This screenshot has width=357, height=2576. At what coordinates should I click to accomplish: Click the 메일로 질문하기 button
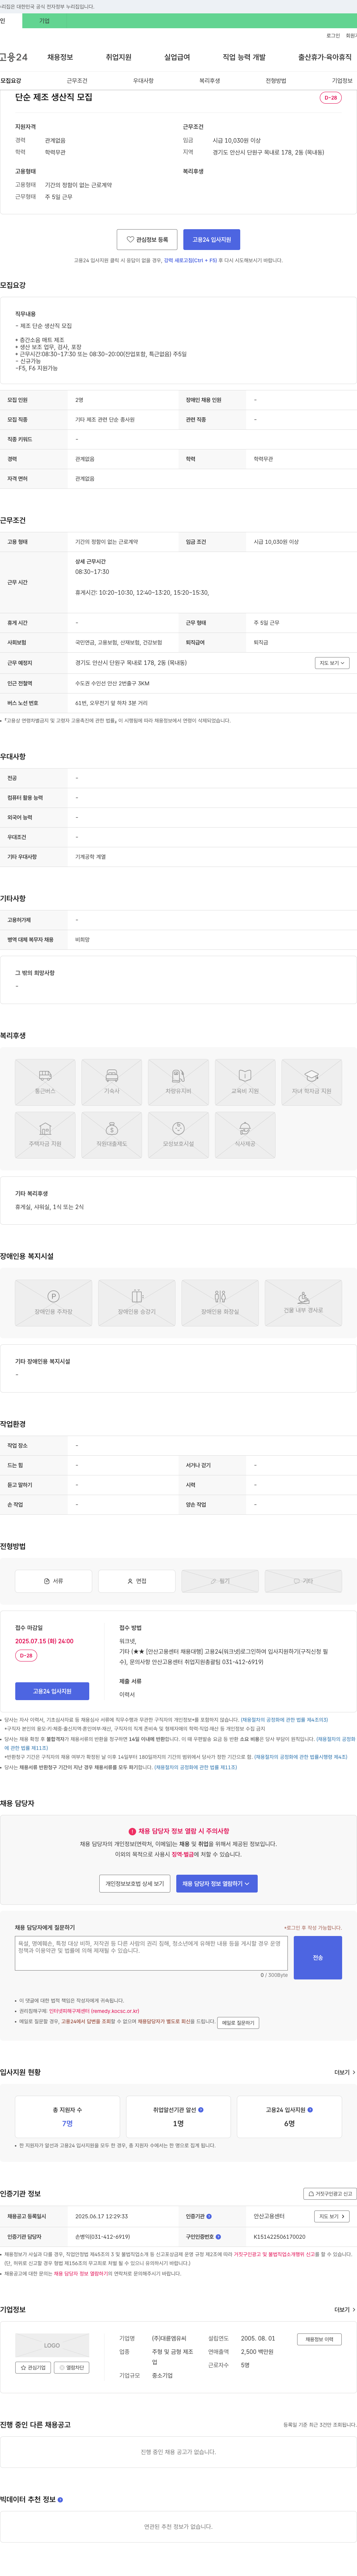238,2022
